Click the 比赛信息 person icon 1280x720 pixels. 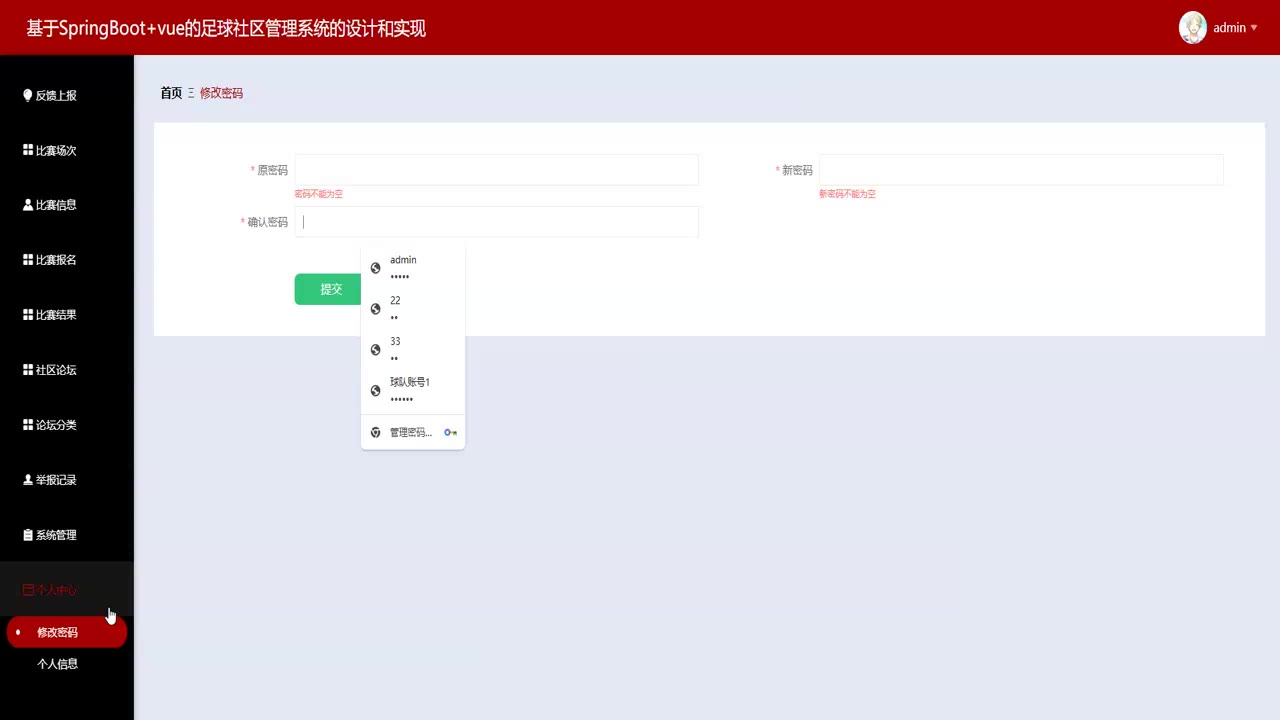tap(28, 204)
